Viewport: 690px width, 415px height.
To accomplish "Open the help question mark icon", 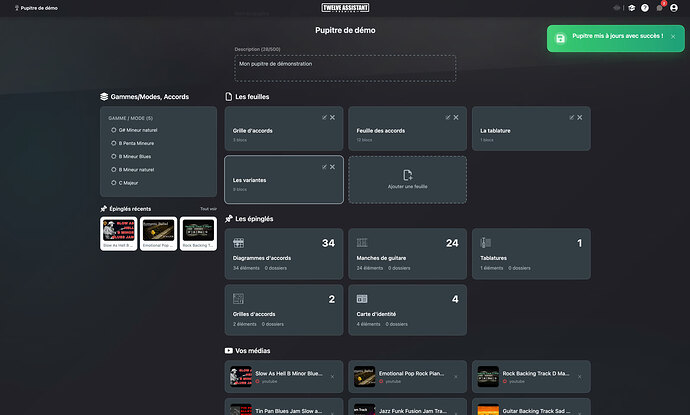I will [645, 8].
